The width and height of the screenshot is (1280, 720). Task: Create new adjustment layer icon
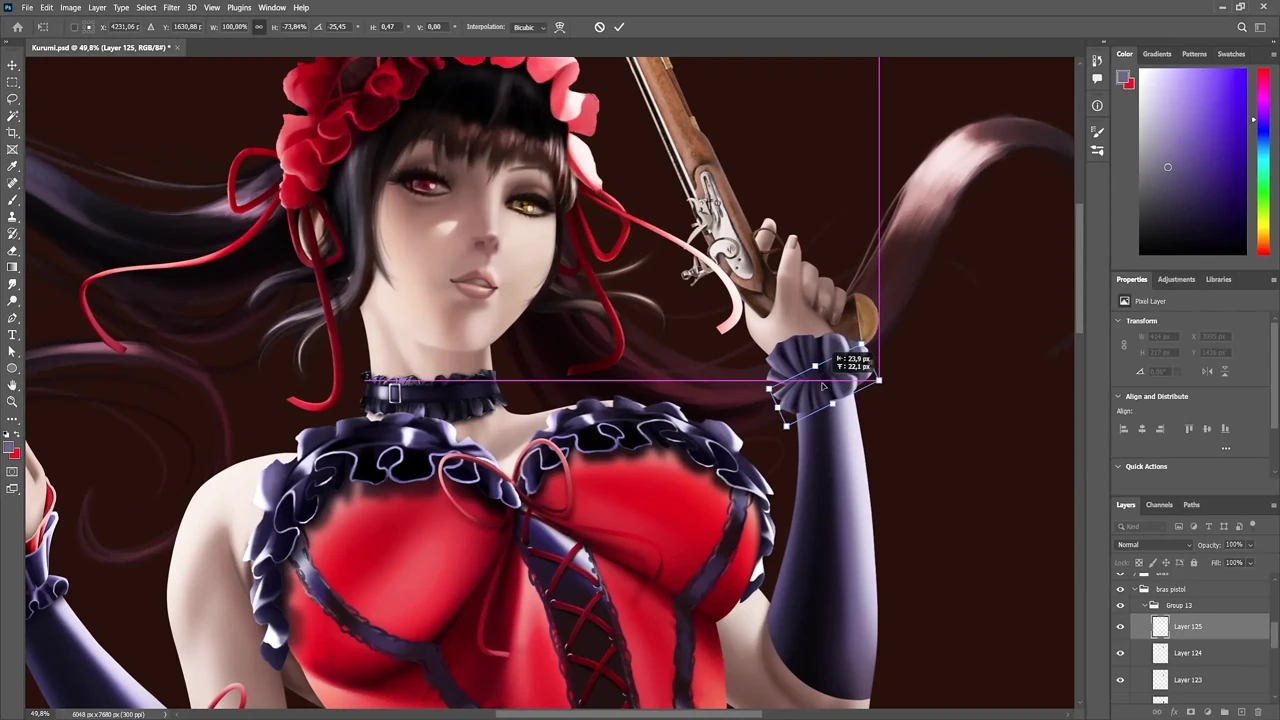coord(1209,712)
